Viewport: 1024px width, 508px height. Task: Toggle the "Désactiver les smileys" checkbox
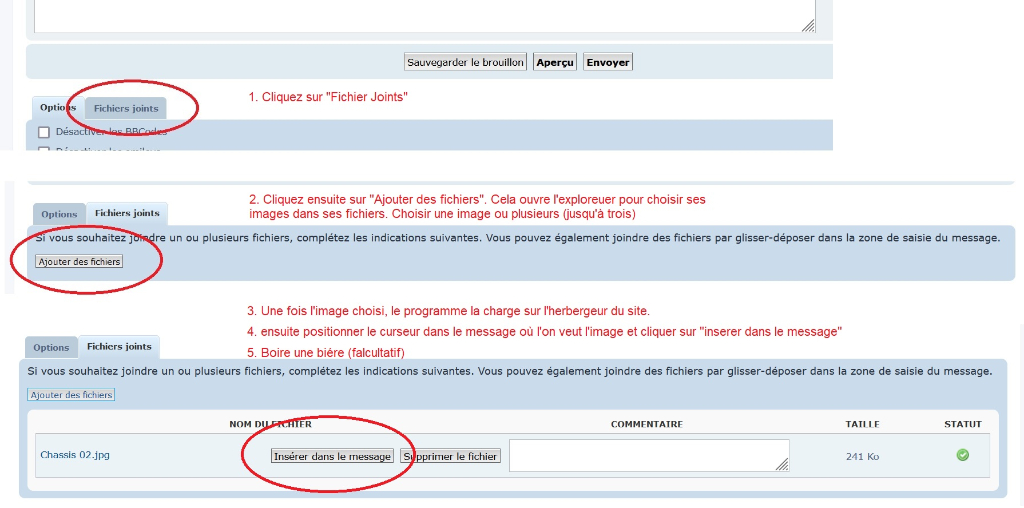pyautogui.click(x=44, y=151)
